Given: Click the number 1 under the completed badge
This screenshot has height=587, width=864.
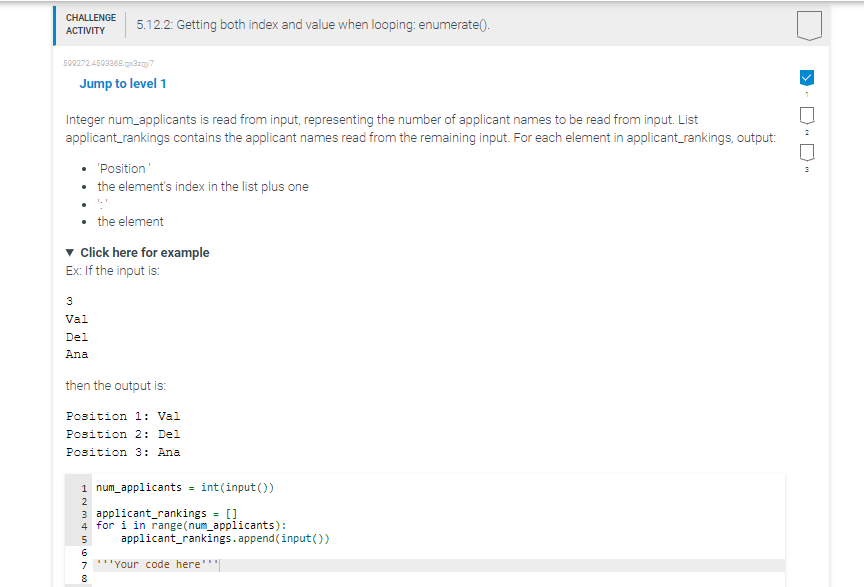Looking at the screenshot, I should coord(806,93).
